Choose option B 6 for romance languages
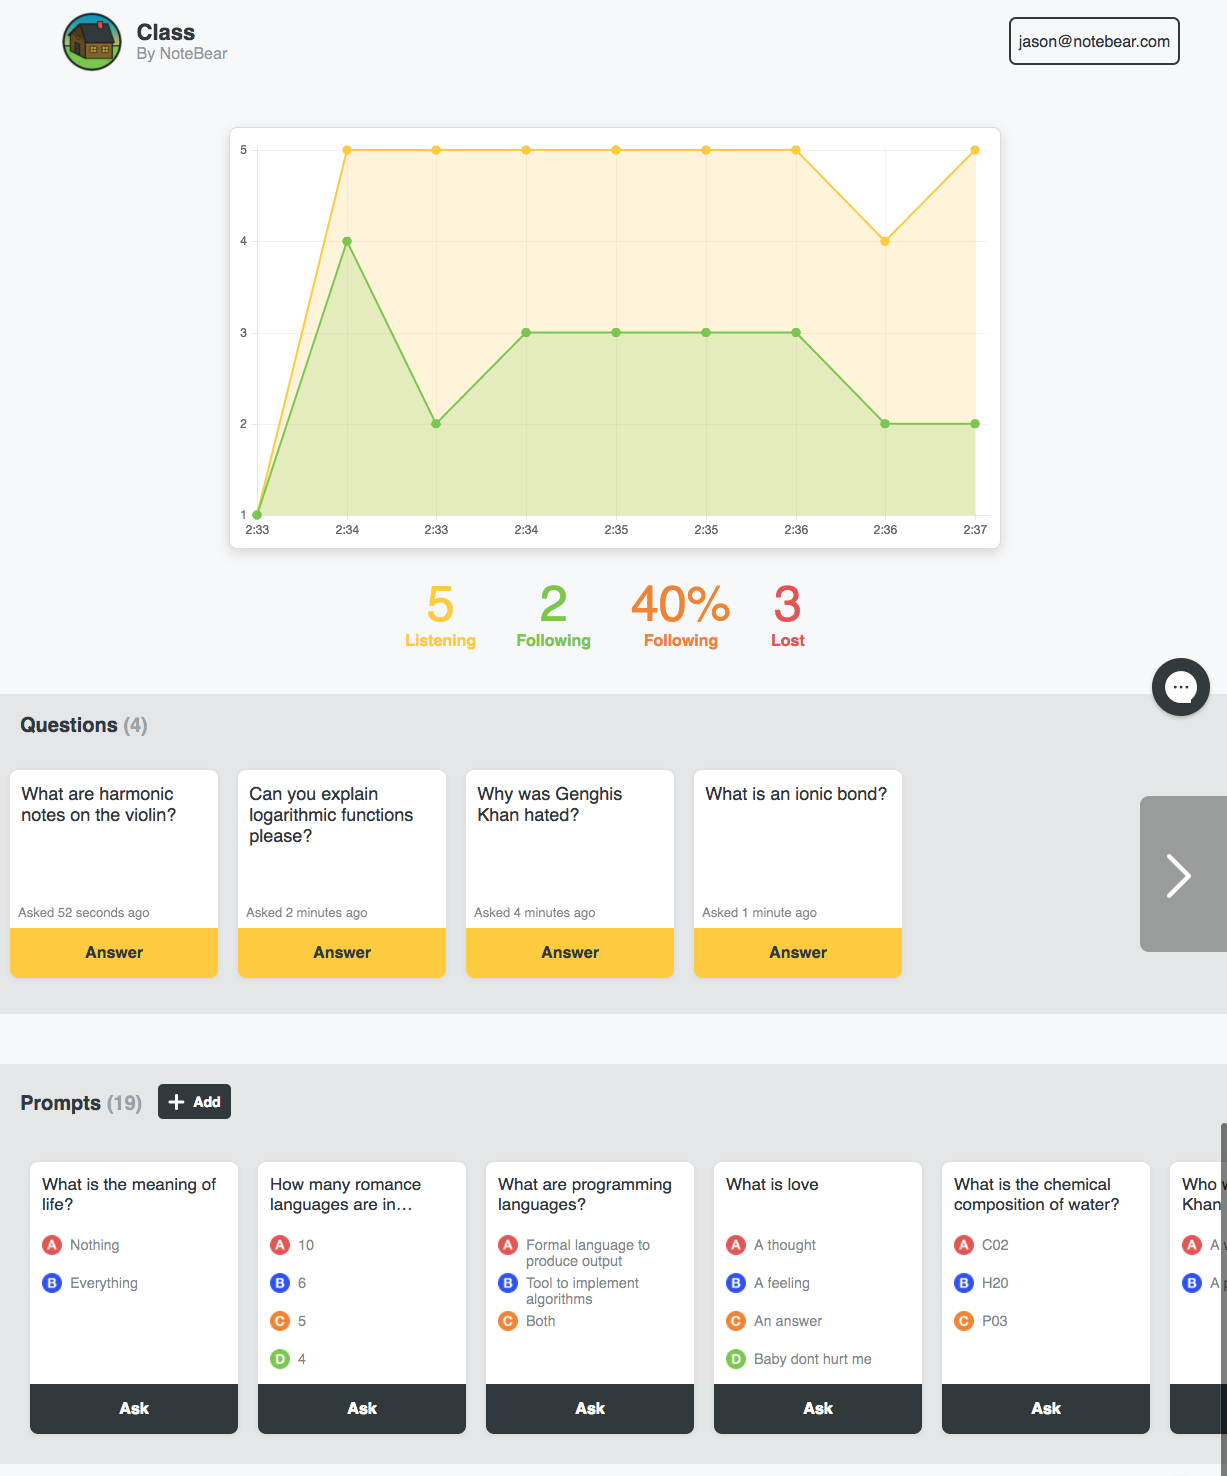 pos(288,1283)
